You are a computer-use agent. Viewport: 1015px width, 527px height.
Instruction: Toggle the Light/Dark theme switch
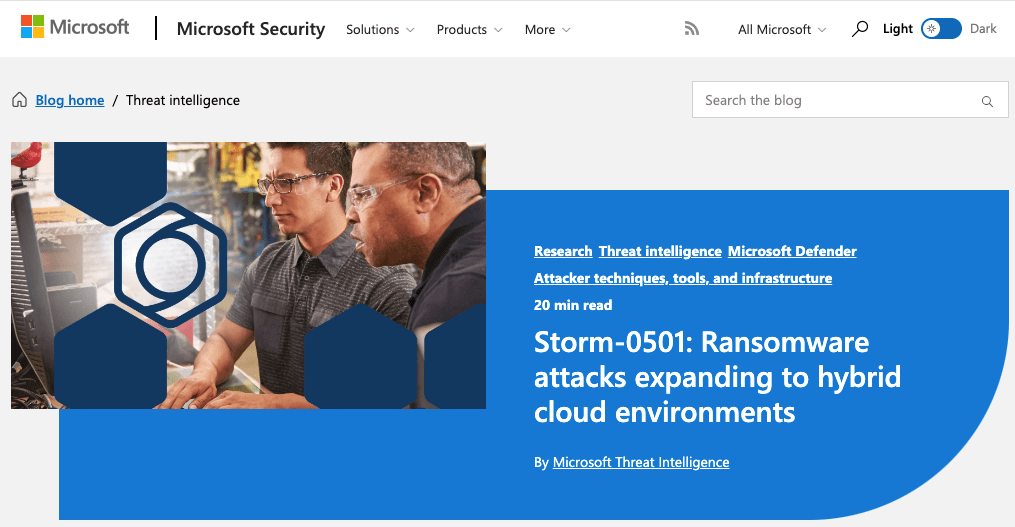941,29
